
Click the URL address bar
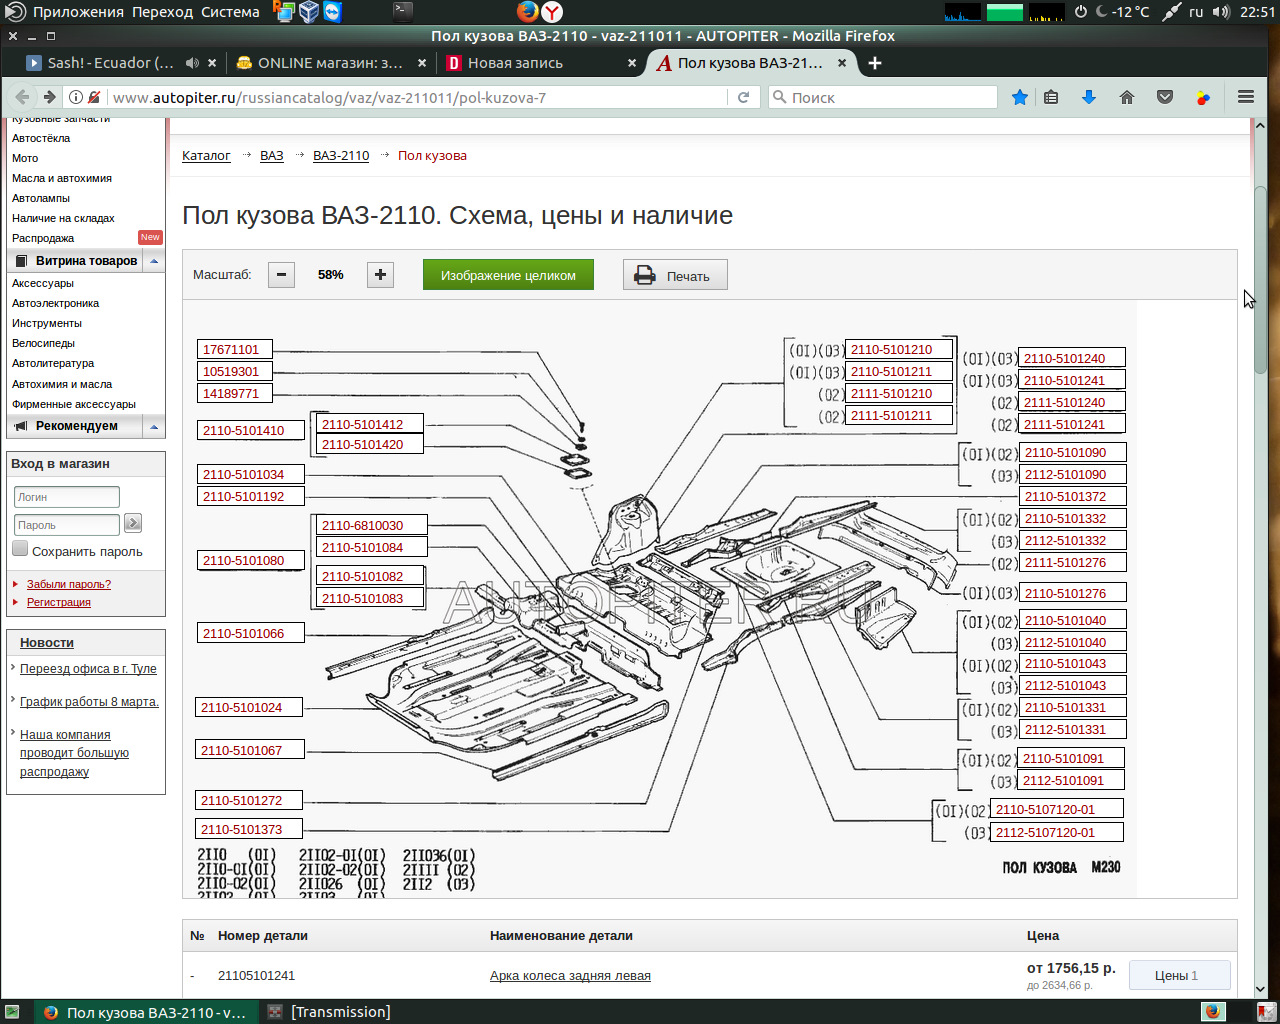tap(418, 97)
